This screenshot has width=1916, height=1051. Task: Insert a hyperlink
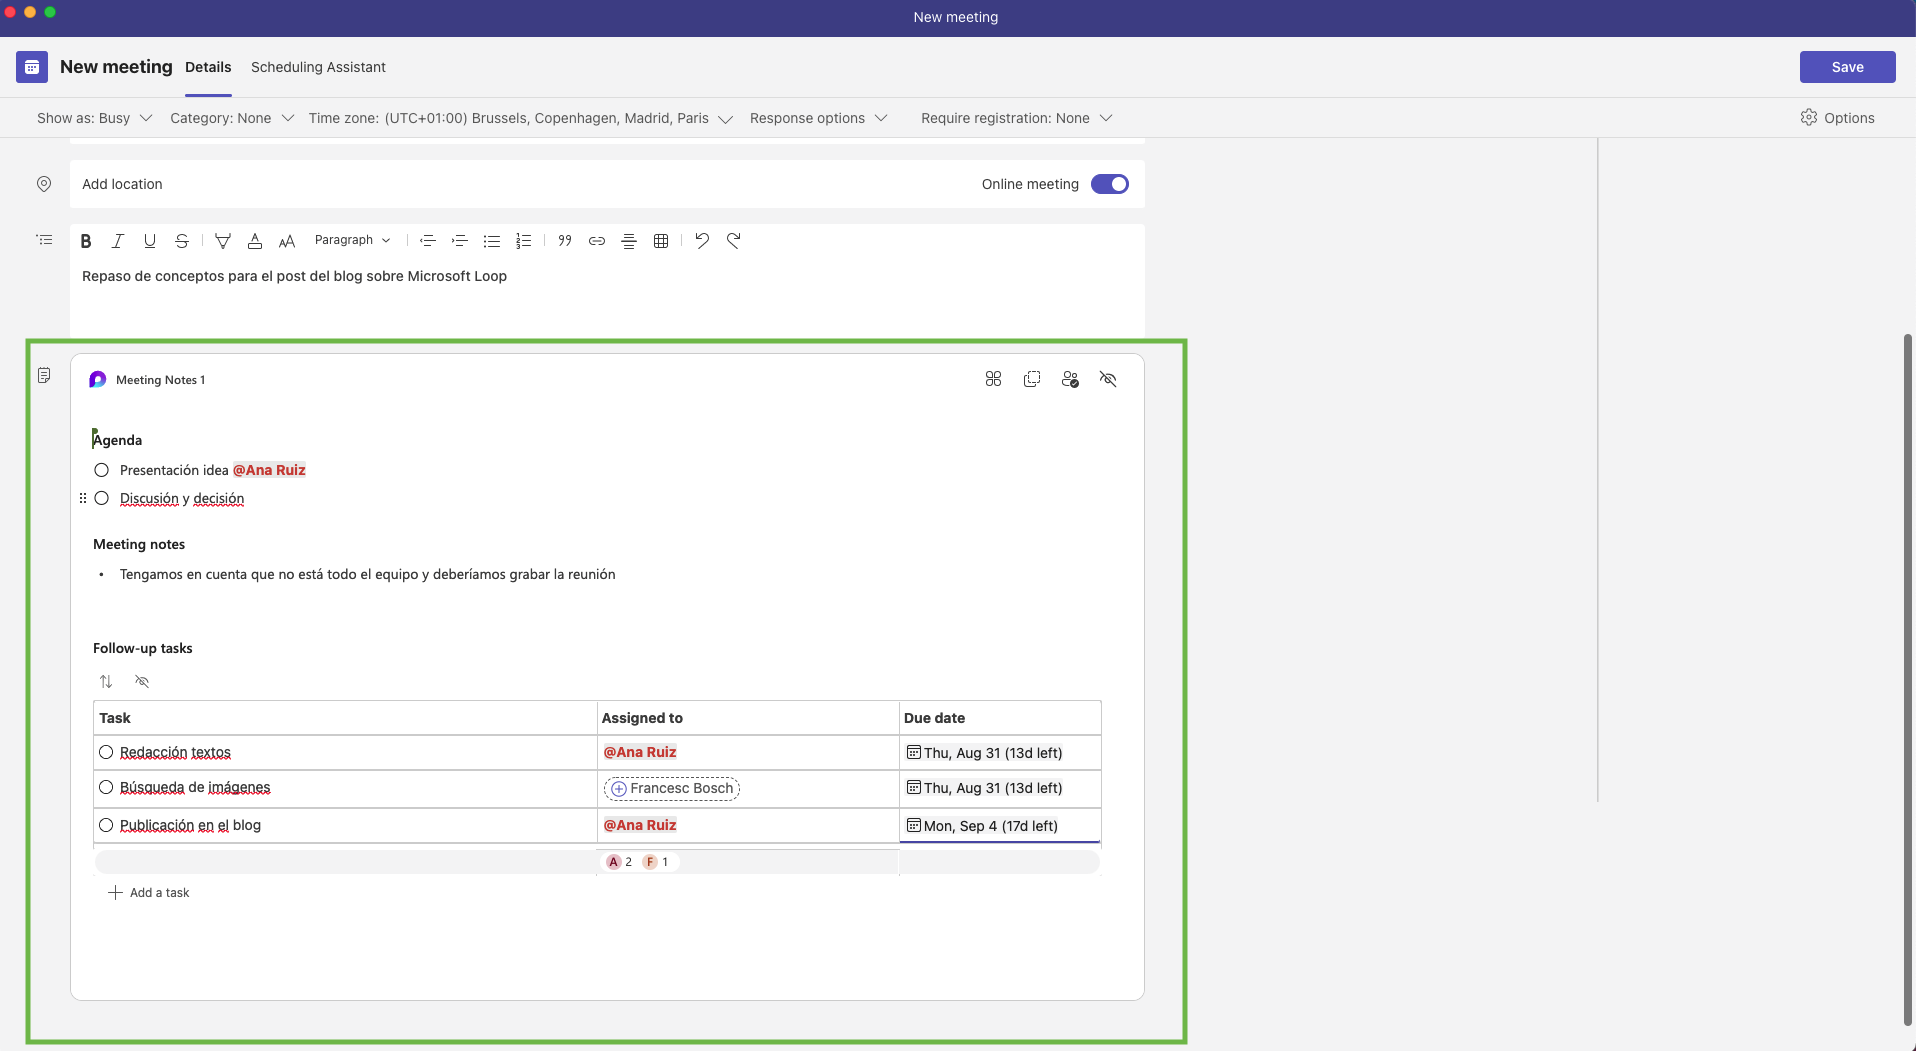pos(597,241)
